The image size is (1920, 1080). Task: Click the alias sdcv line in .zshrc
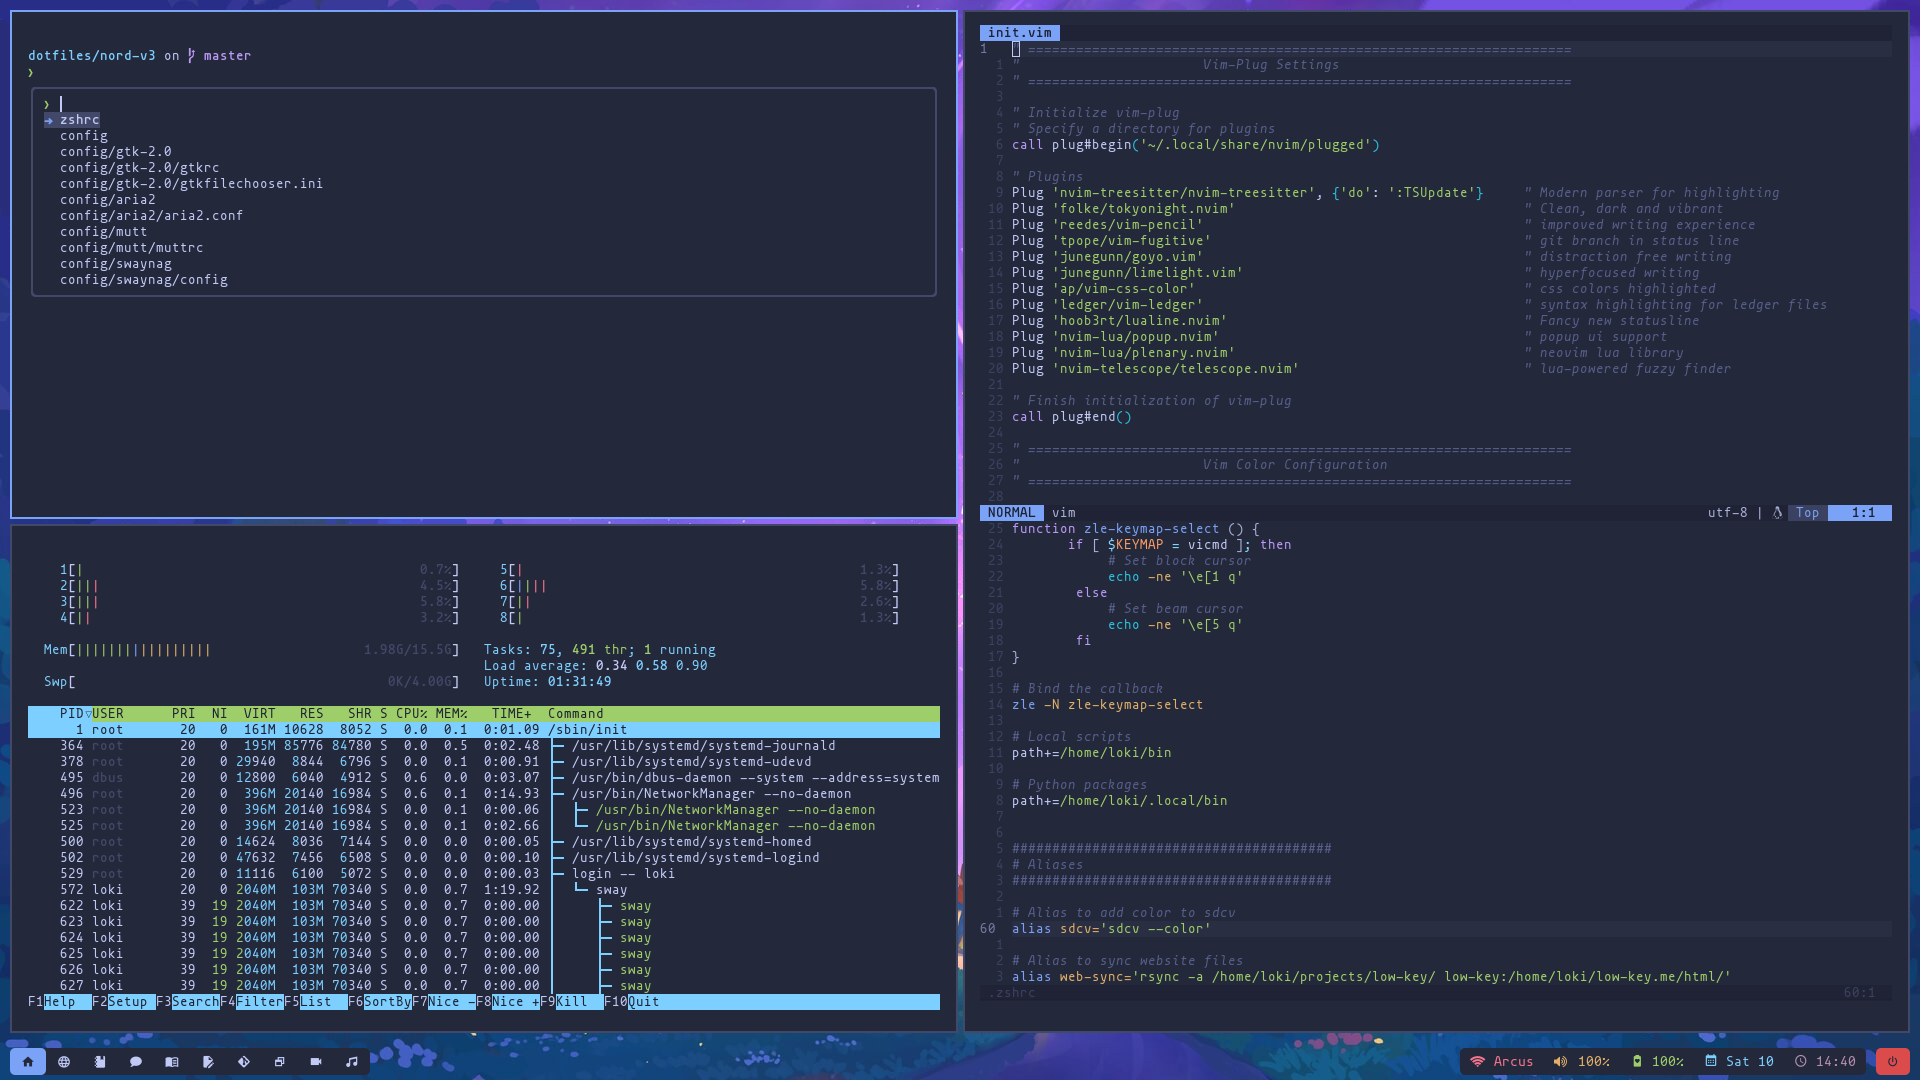pyautogui.click(x=1111, y=929)
